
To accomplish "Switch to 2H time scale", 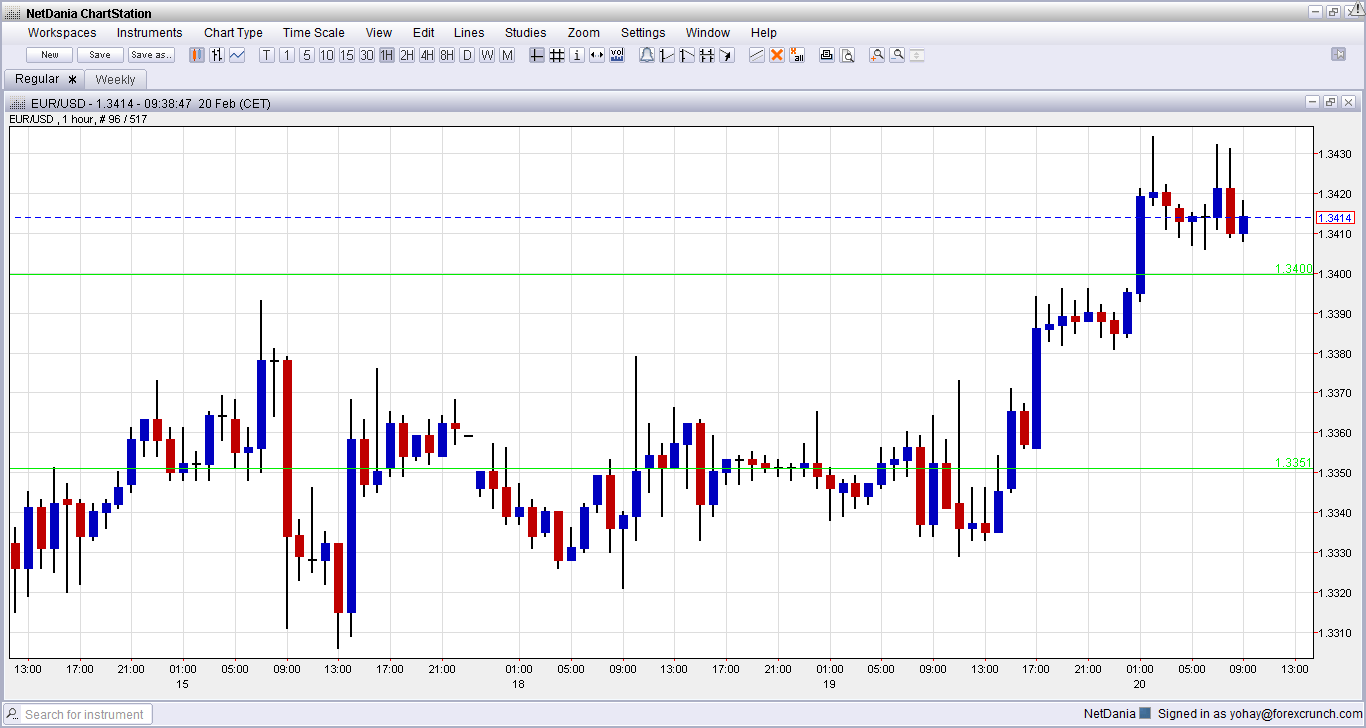I will (x=407, y=55).
